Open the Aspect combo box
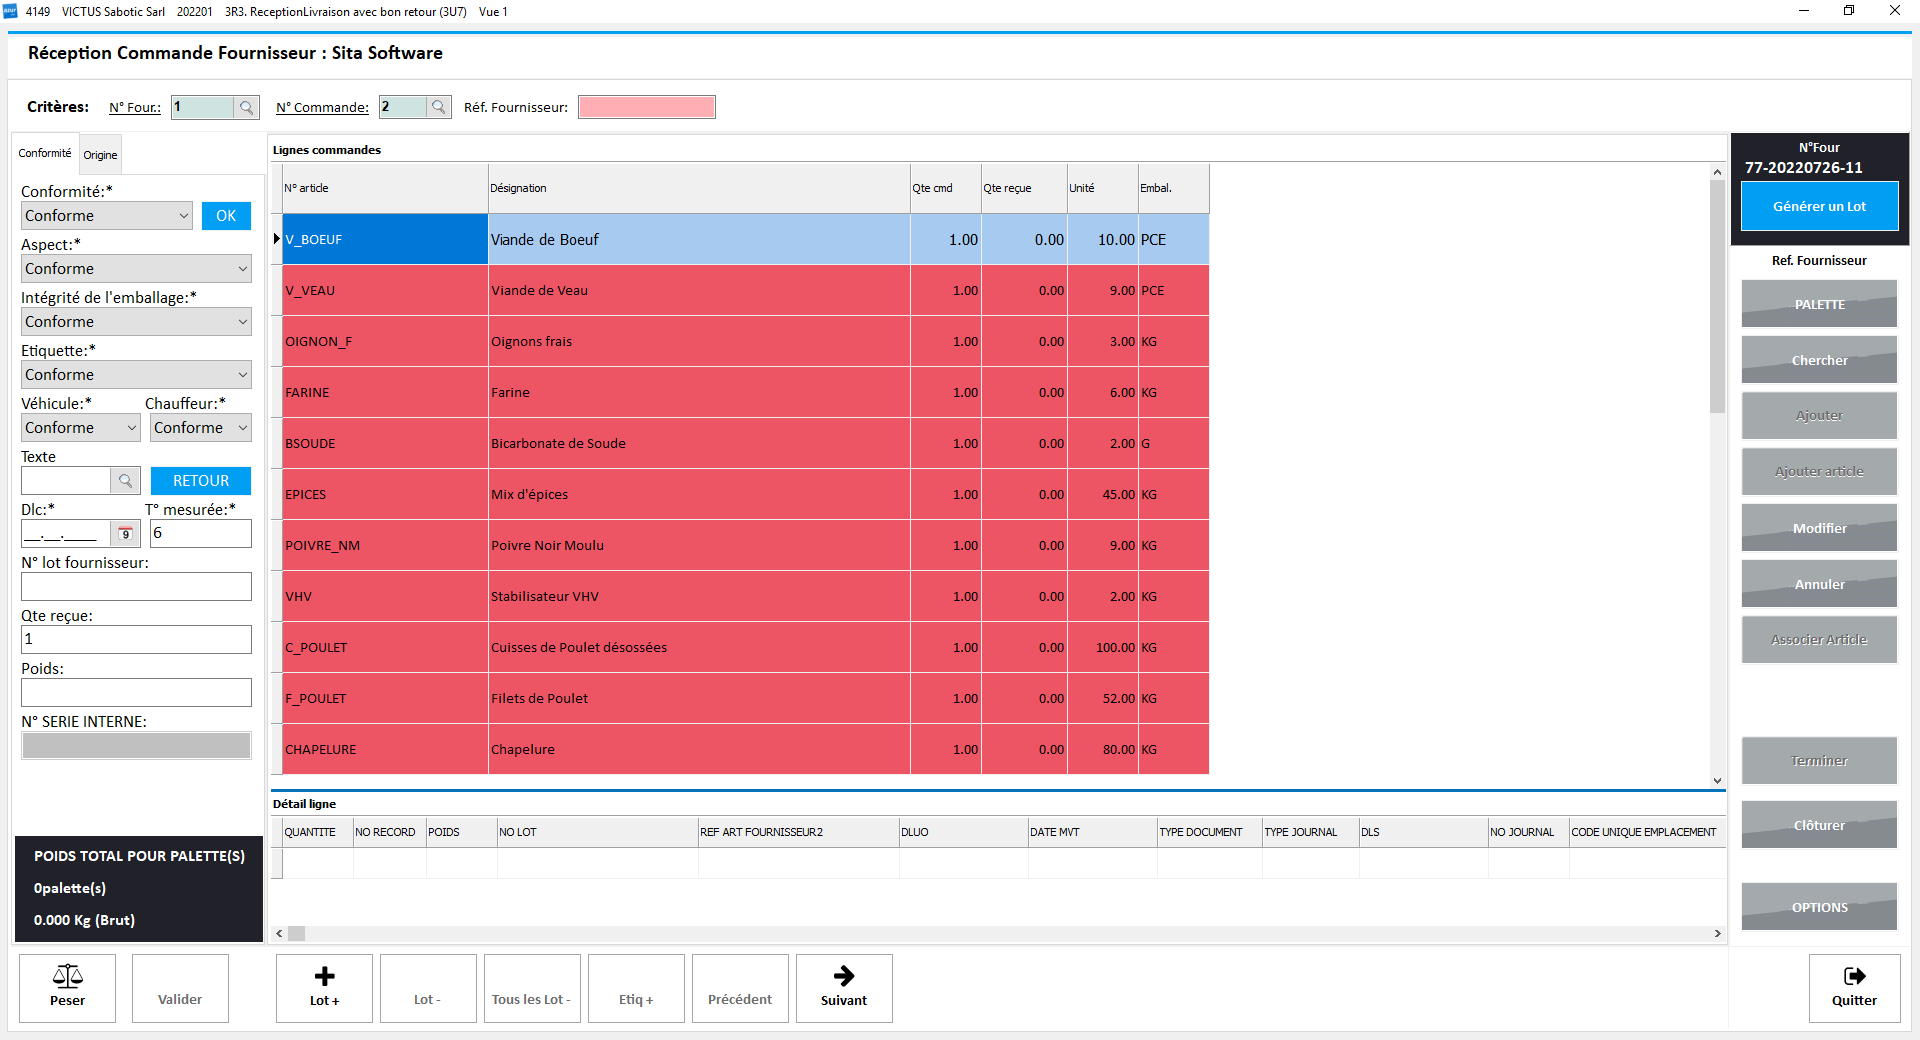The height and width of the screenshot is (1040, 1920). pos(136,269)
